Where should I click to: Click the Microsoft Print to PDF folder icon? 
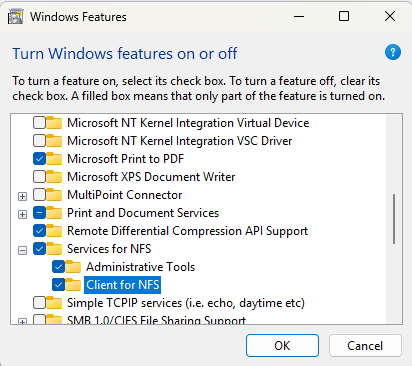coord(54,159)
